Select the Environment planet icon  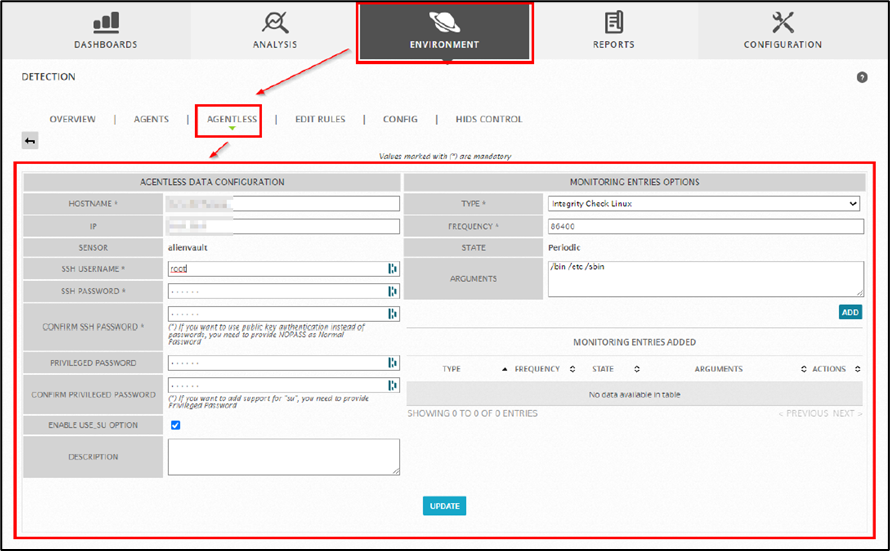coord(444,22)
